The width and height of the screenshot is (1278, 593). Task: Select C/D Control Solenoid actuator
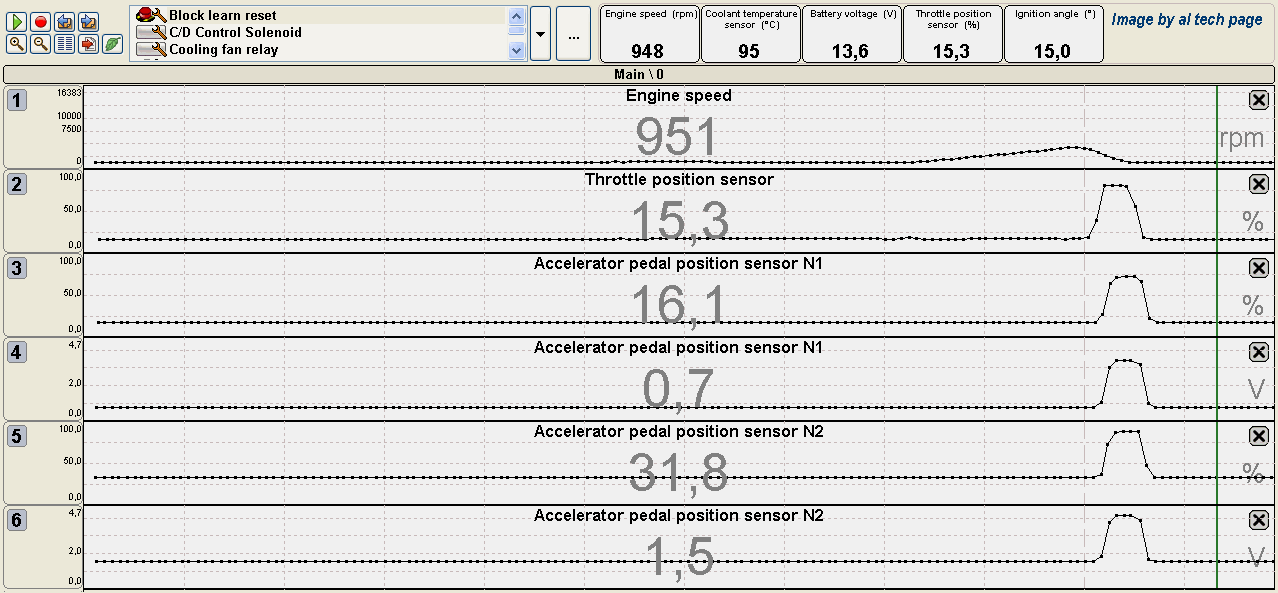[235, 32]
